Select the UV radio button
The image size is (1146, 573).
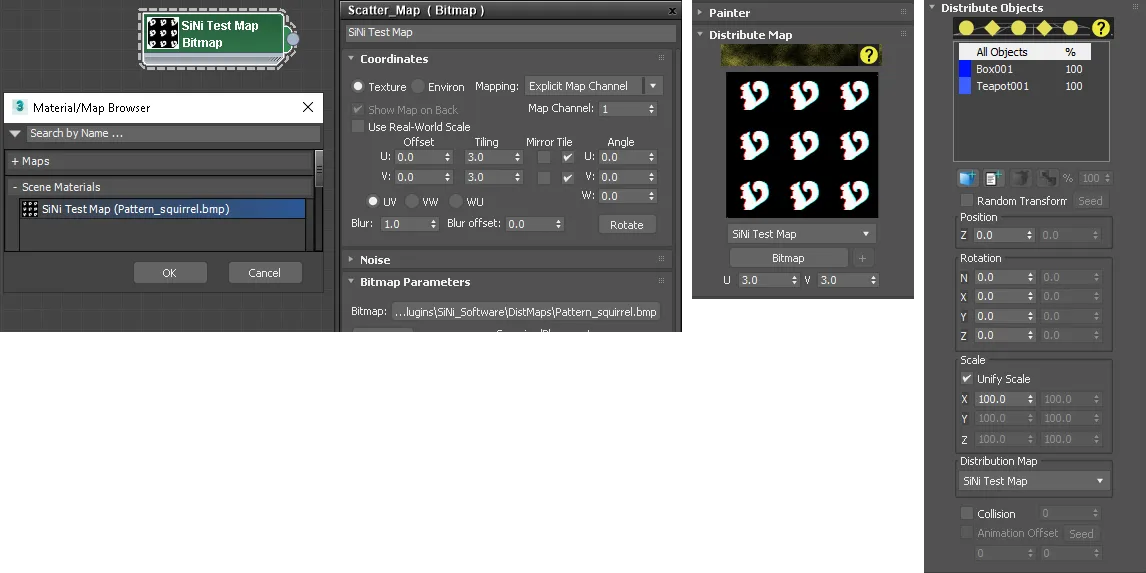(373, 201)
